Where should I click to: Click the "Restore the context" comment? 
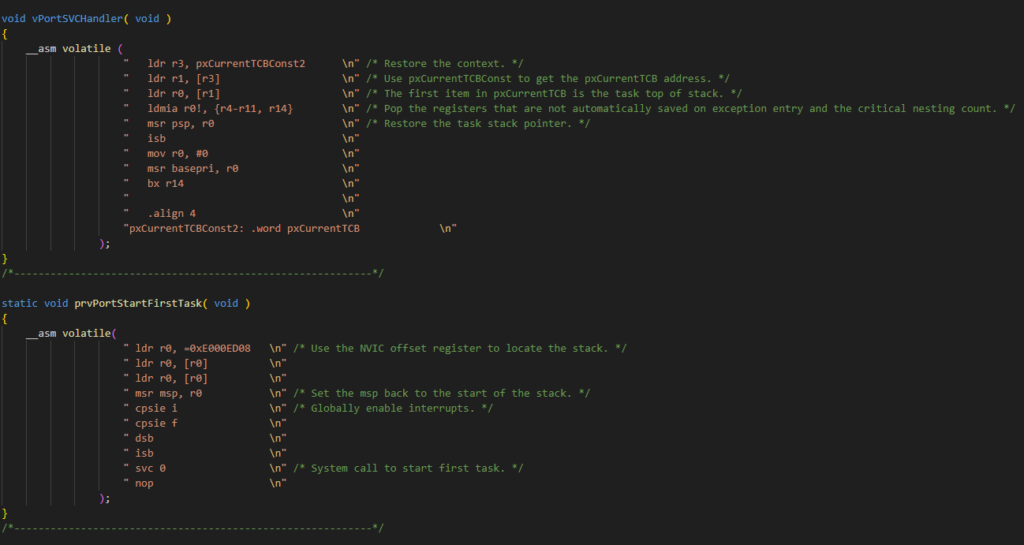click(432, 63)
